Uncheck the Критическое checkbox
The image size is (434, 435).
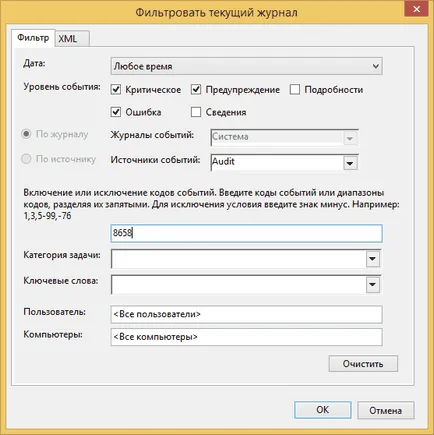pyautogui.click(x=116, y=90)
